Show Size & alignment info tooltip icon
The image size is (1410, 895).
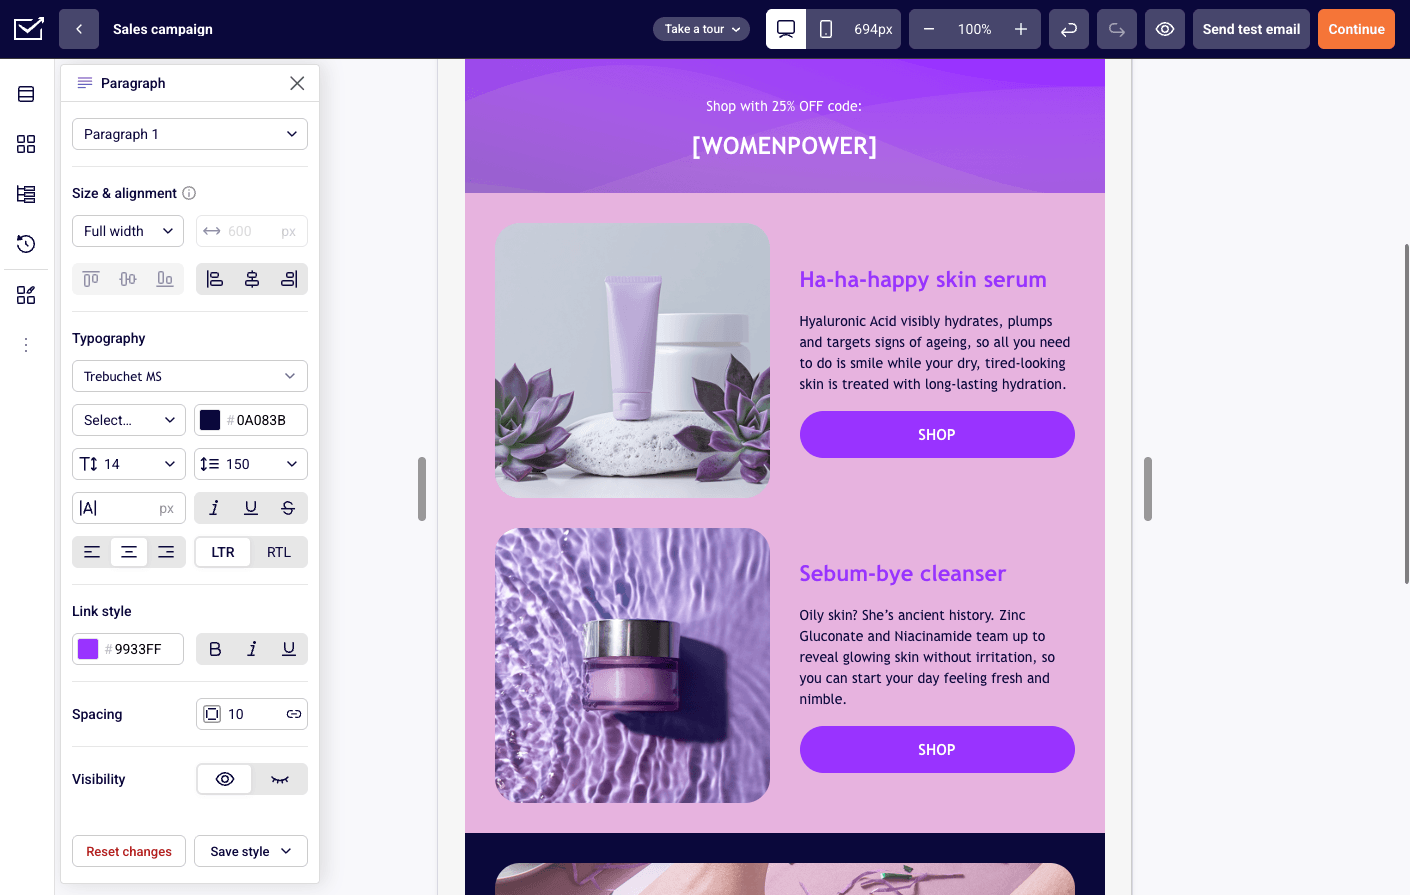[189, 193]
